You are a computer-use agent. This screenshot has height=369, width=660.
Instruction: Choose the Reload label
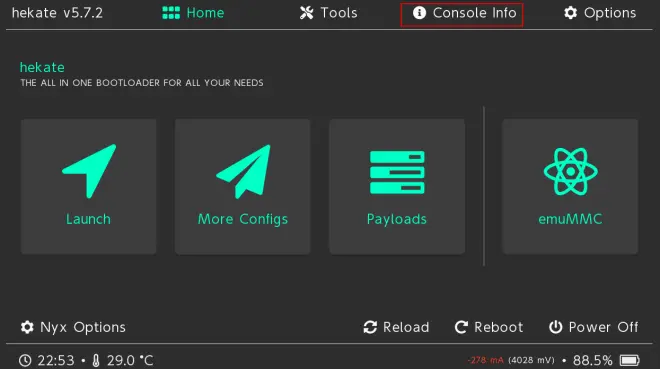coord(406,327)
